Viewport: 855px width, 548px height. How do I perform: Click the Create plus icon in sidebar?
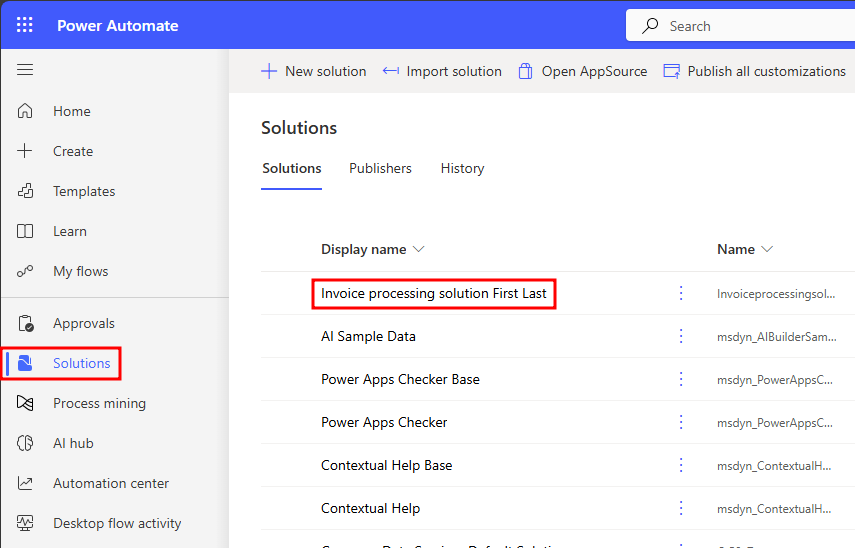coord(25,151)
